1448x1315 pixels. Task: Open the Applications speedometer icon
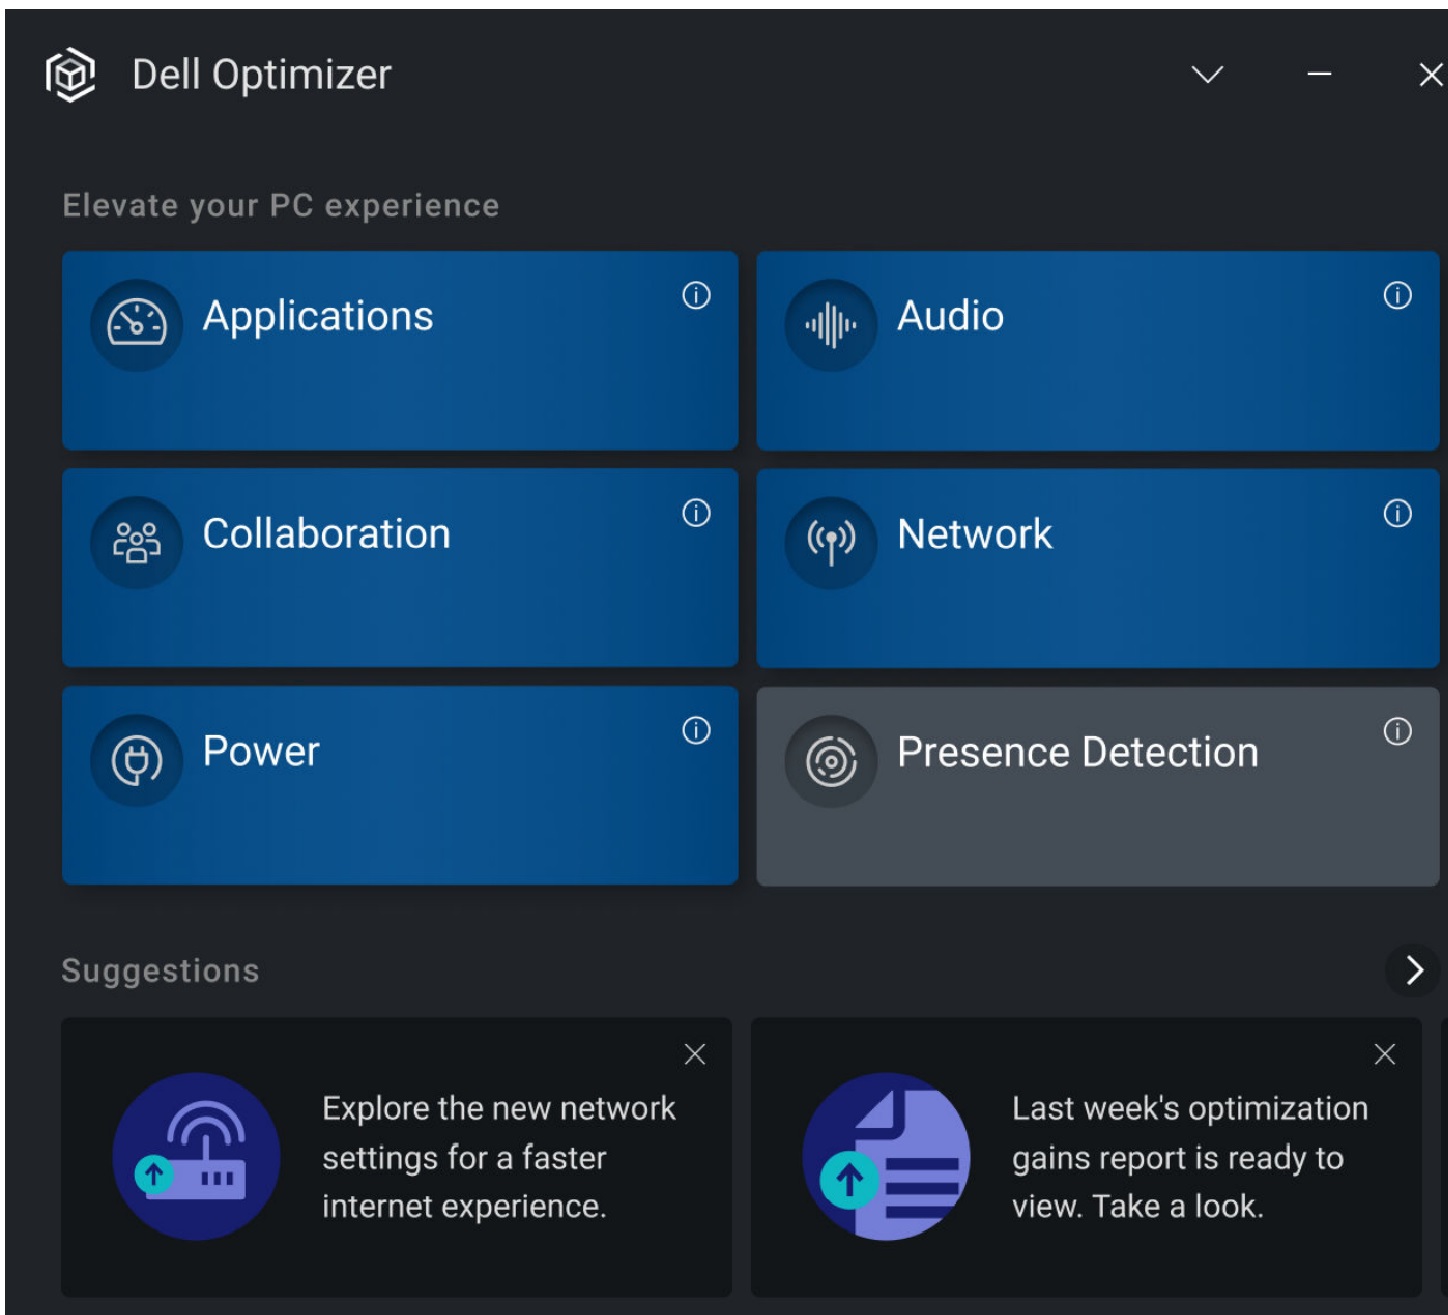(x=136, y=324)
